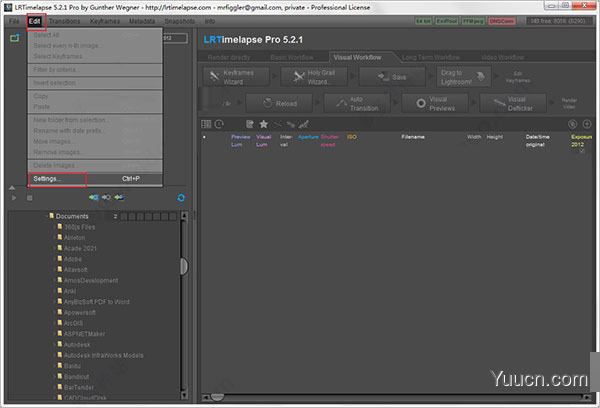Click the circular plus icon at far right
Image resolution: width=600 pixels, height=408 pixels.
587,124
